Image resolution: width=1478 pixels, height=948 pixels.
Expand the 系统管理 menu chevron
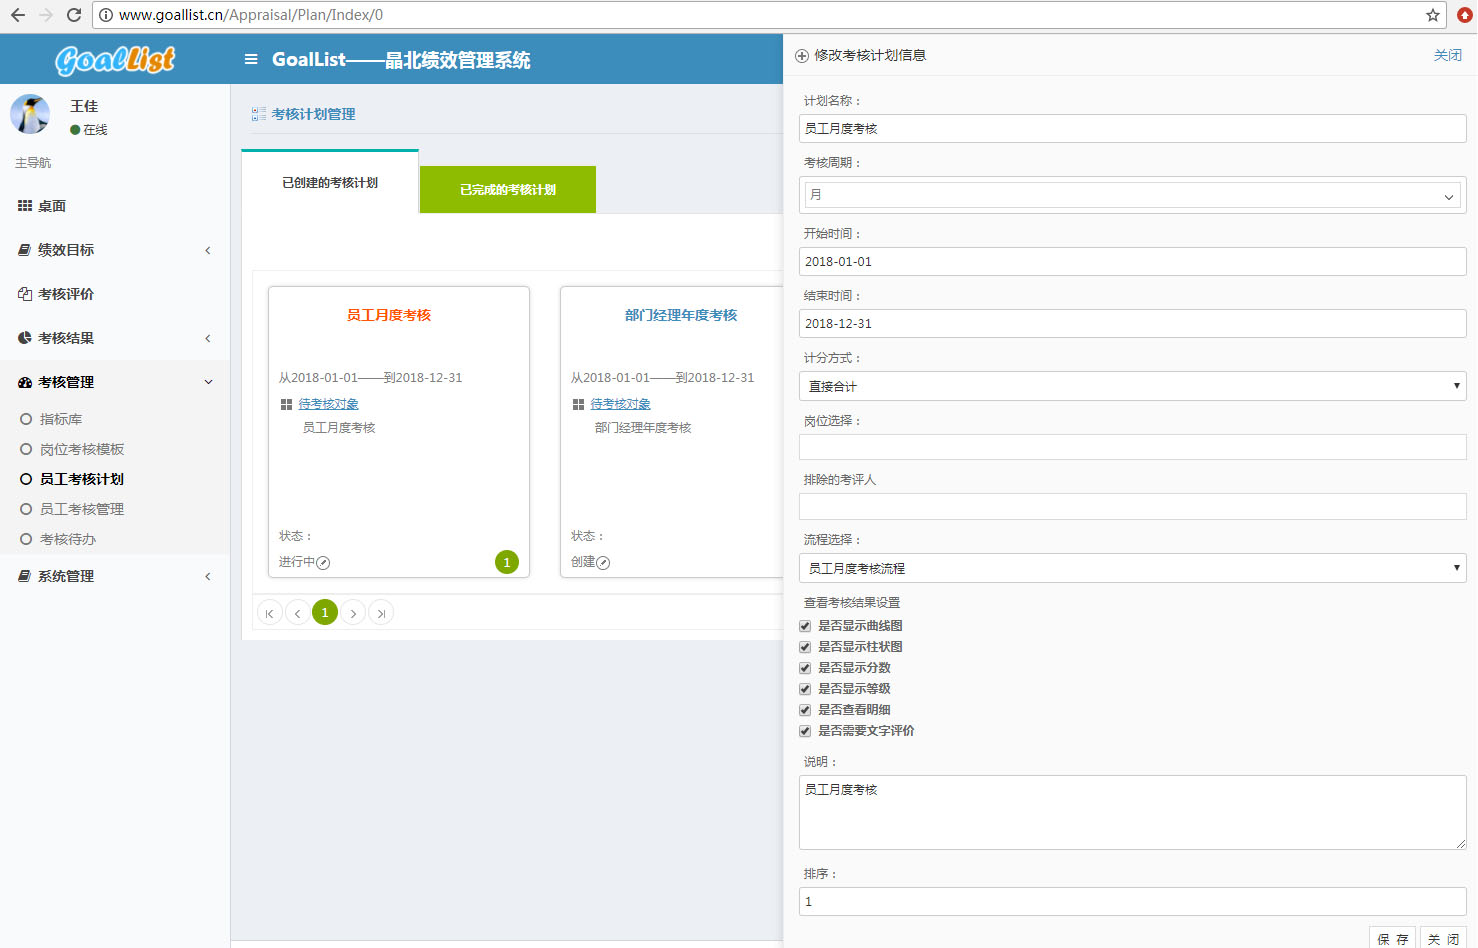(x=208, y=576)
